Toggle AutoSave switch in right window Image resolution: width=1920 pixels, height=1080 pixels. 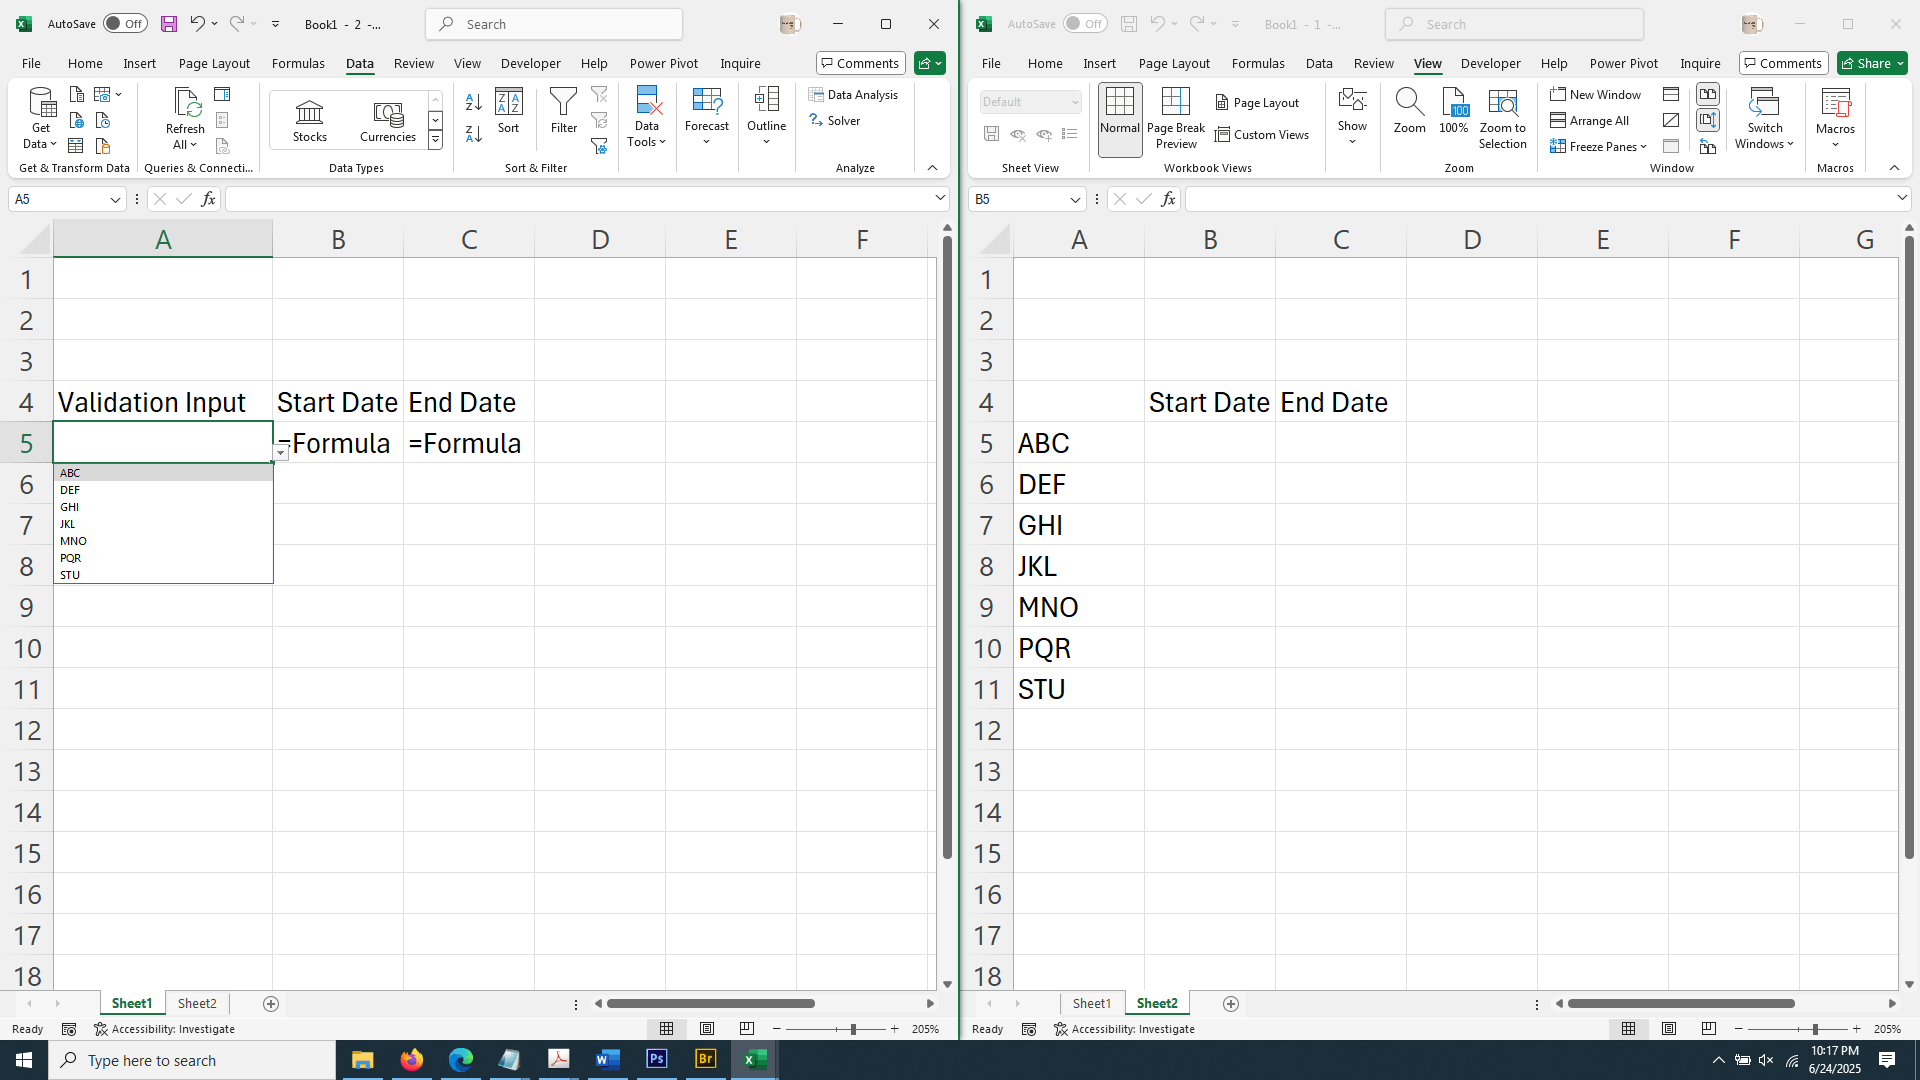(1085, 24)
